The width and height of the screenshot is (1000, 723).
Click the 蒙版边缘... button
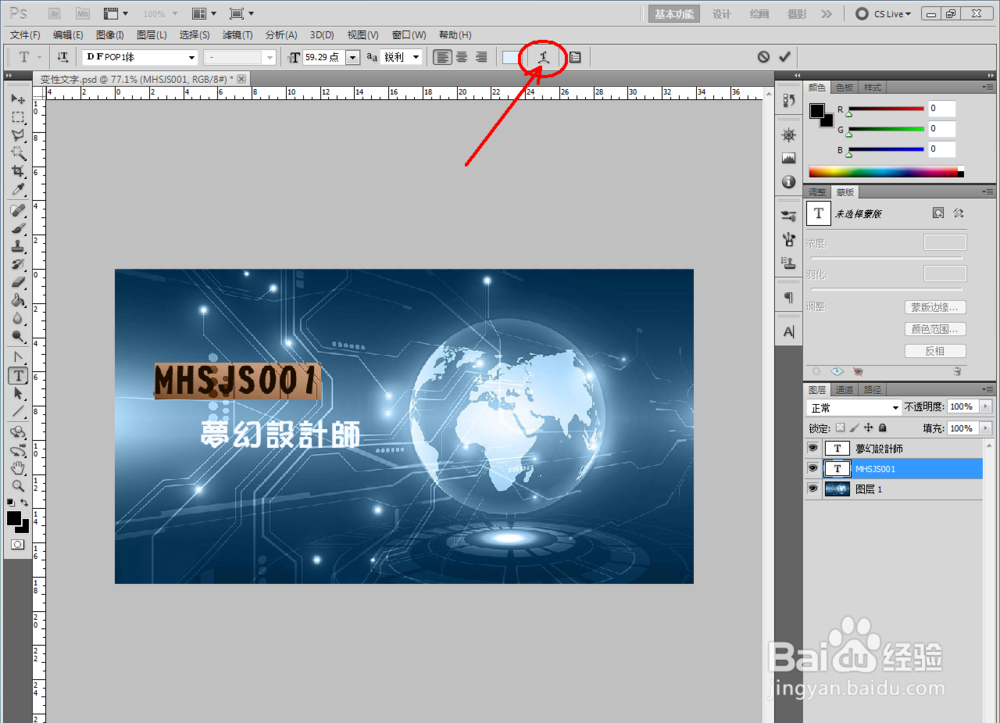[935, 307]
